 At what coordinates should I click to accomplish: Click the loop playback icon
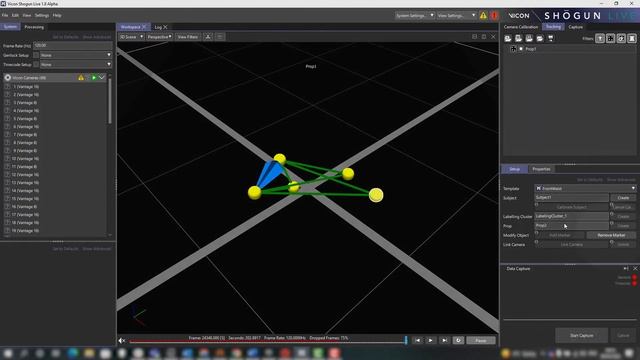[458, 340]
